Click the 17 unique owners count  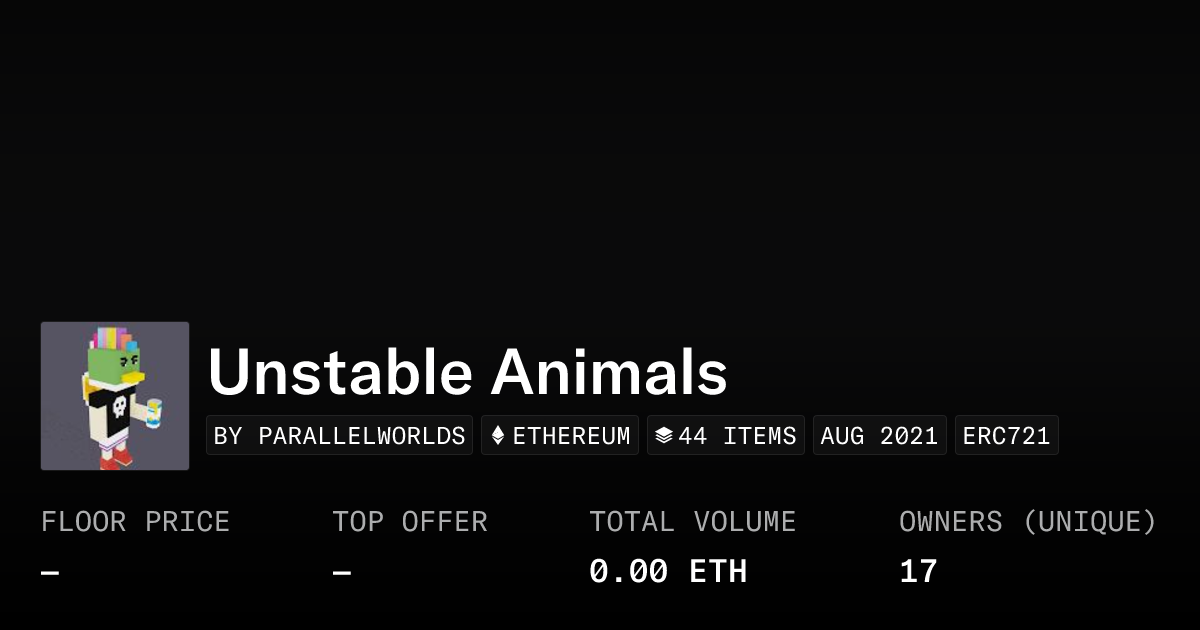pos(918,572)
